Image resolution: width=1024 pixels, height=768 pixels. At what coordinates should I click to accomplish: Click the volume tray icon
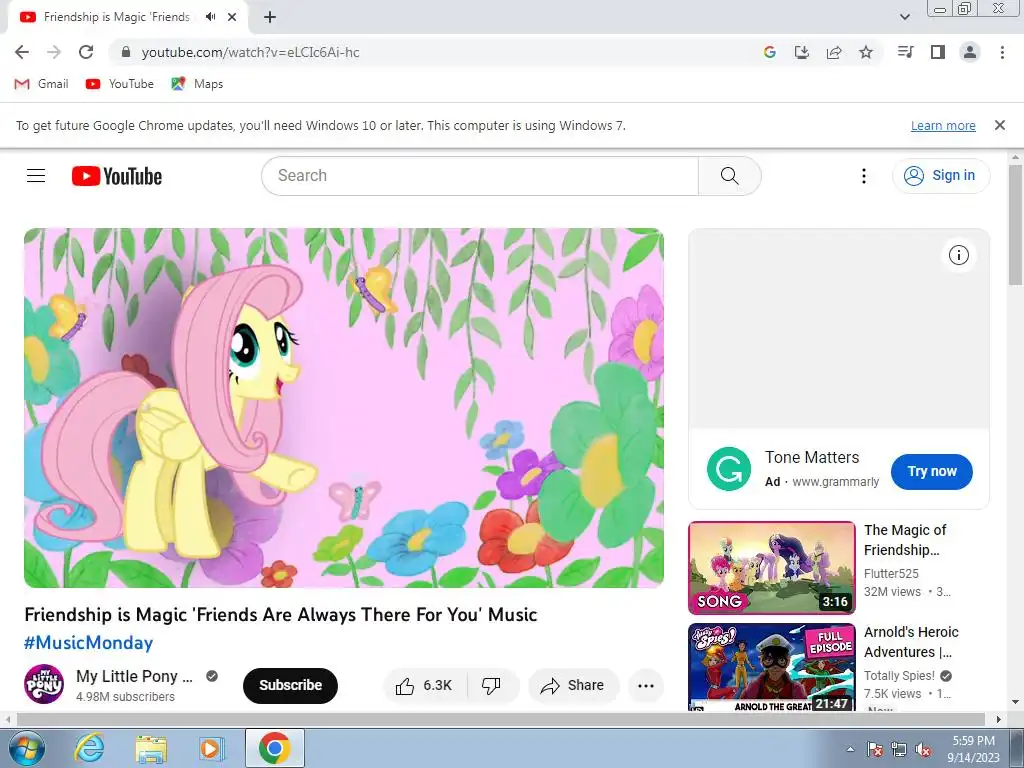[923, 750]
